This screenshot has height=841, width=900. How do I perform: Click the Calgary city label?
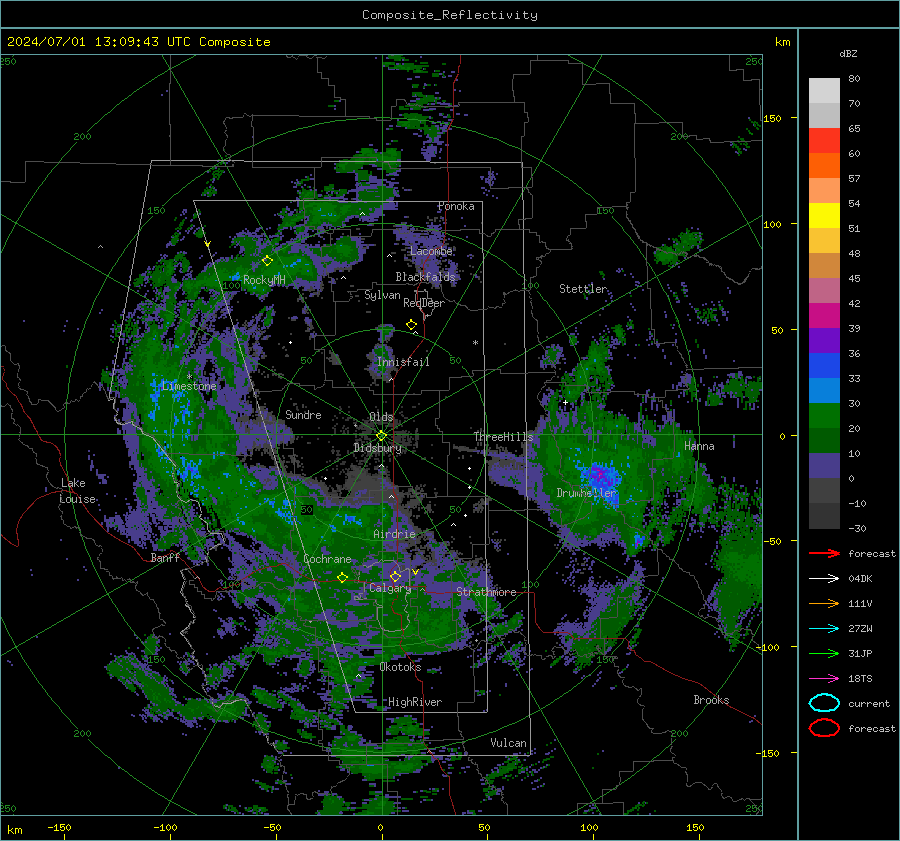390,588
